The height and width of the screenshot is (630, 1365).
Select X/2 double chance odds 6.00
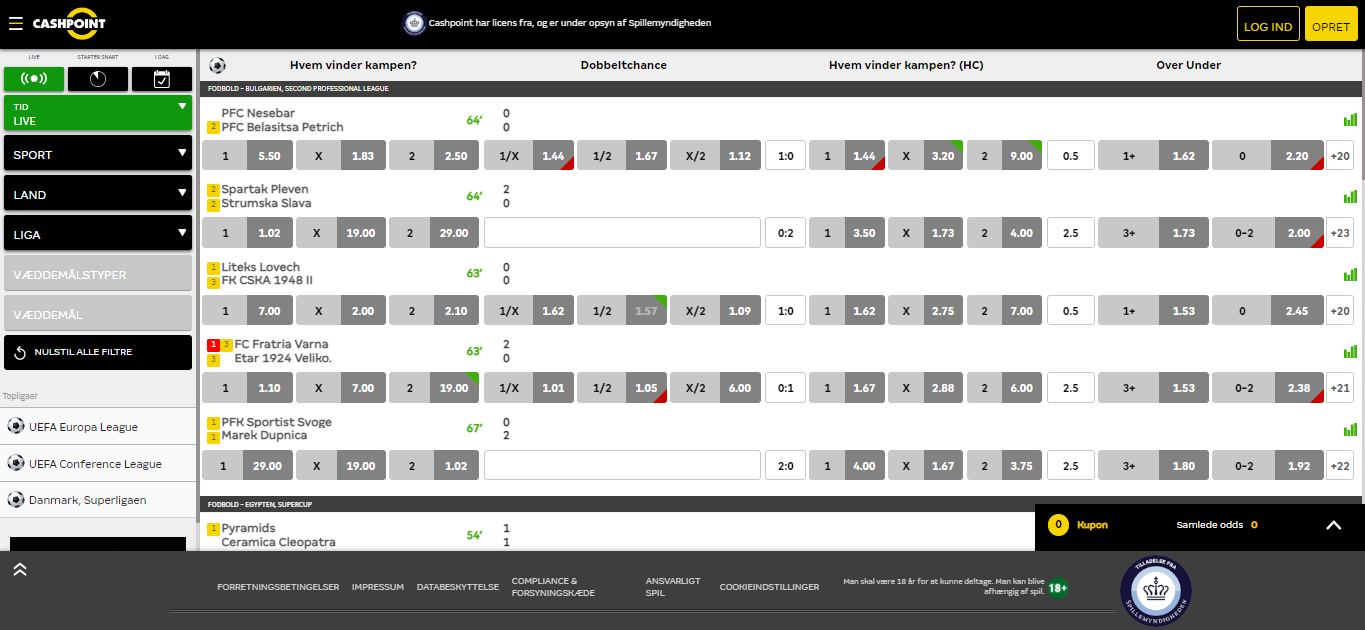click(716, 388)
